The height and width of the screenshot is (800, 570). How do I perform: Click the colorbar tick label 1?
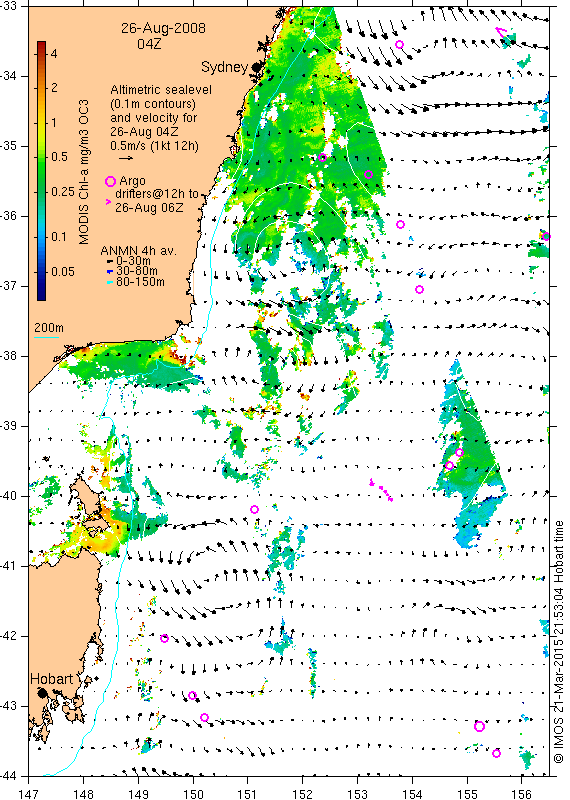pos(54,122)
